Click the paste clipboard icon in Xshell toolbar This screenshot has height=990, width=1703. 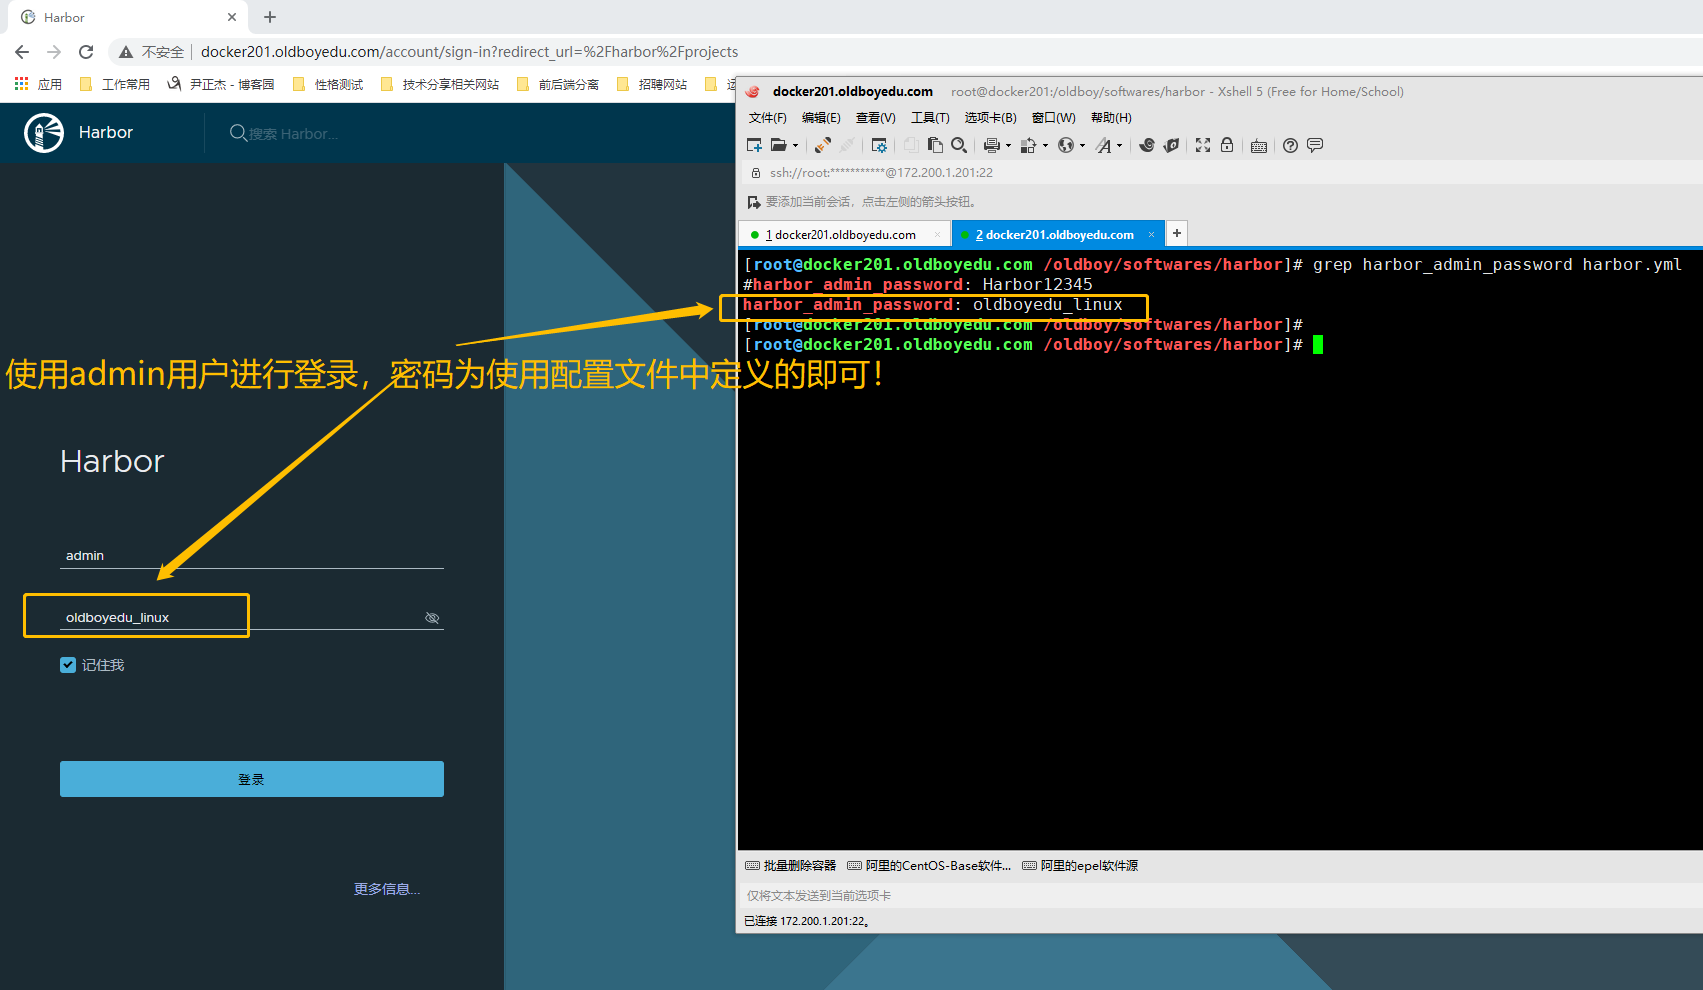(x=935, y=145)
